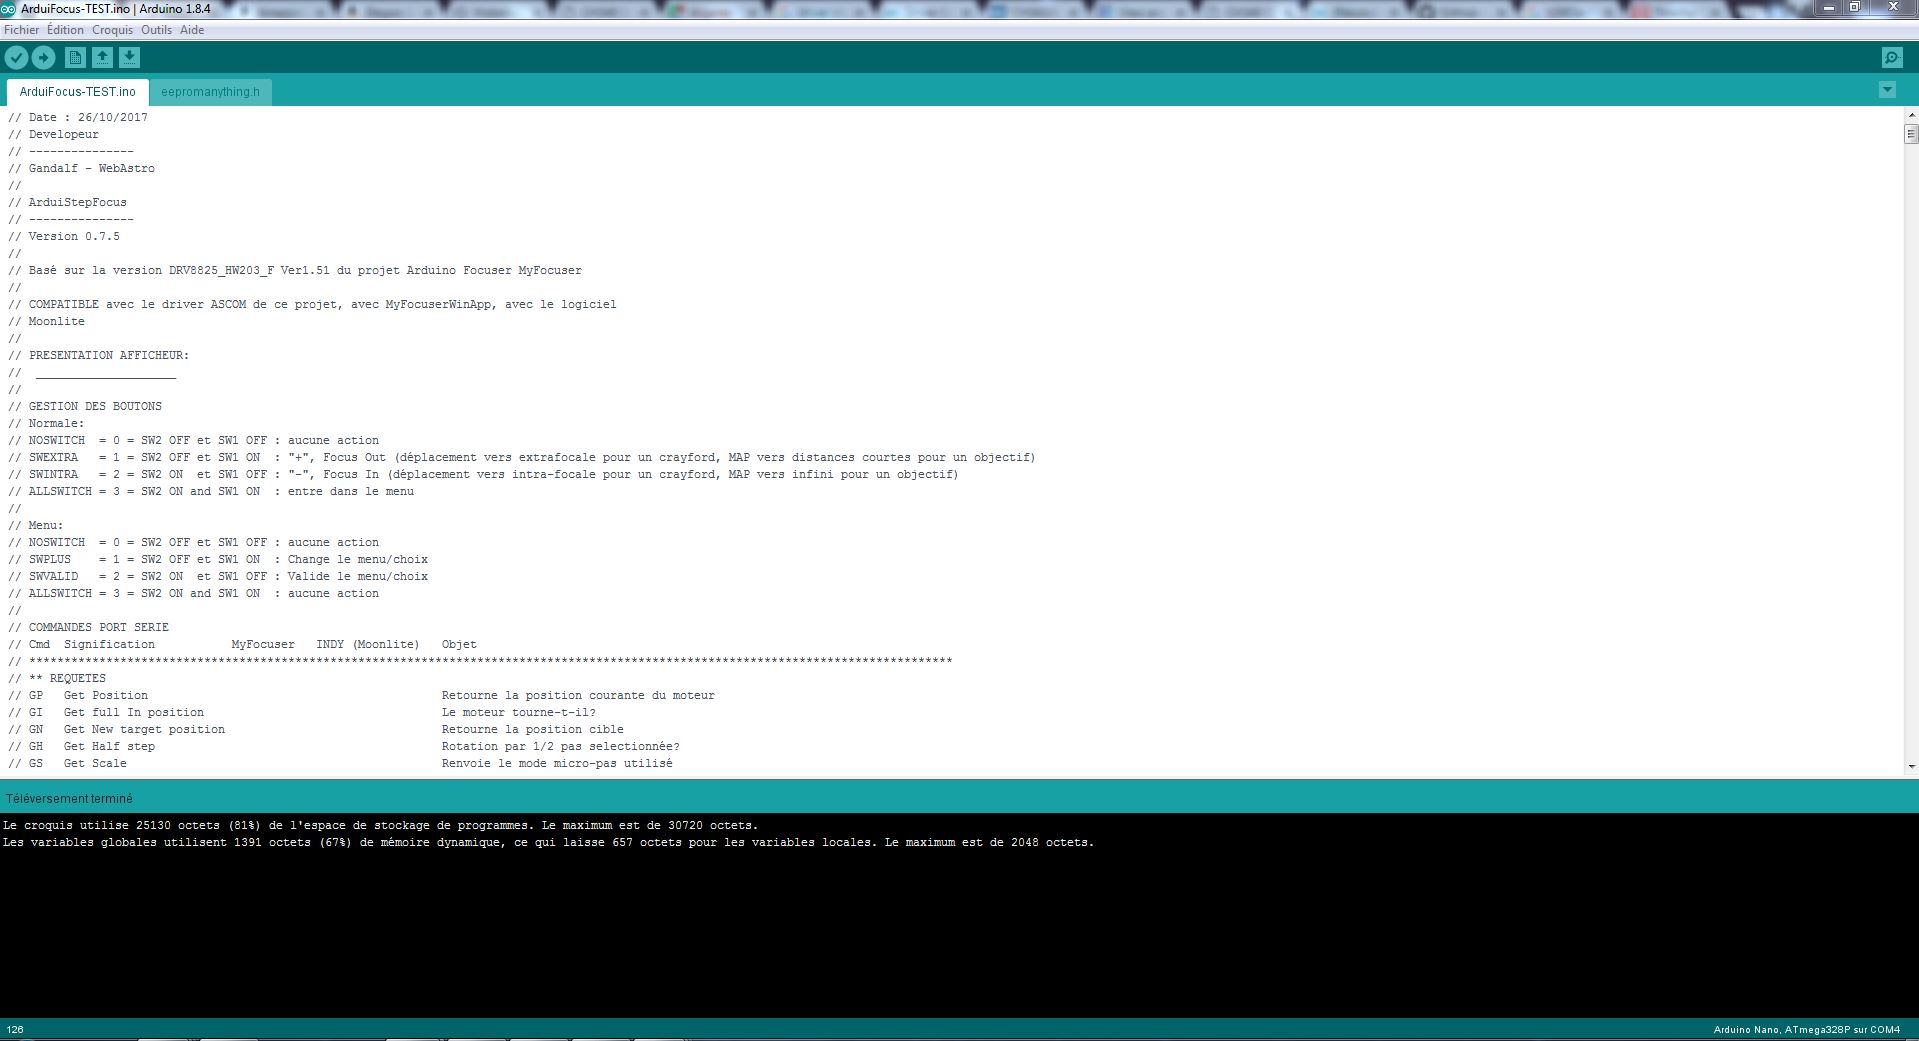Open the Édition menu
This screenshot has height=1041, width=1919.
[65, 30]
